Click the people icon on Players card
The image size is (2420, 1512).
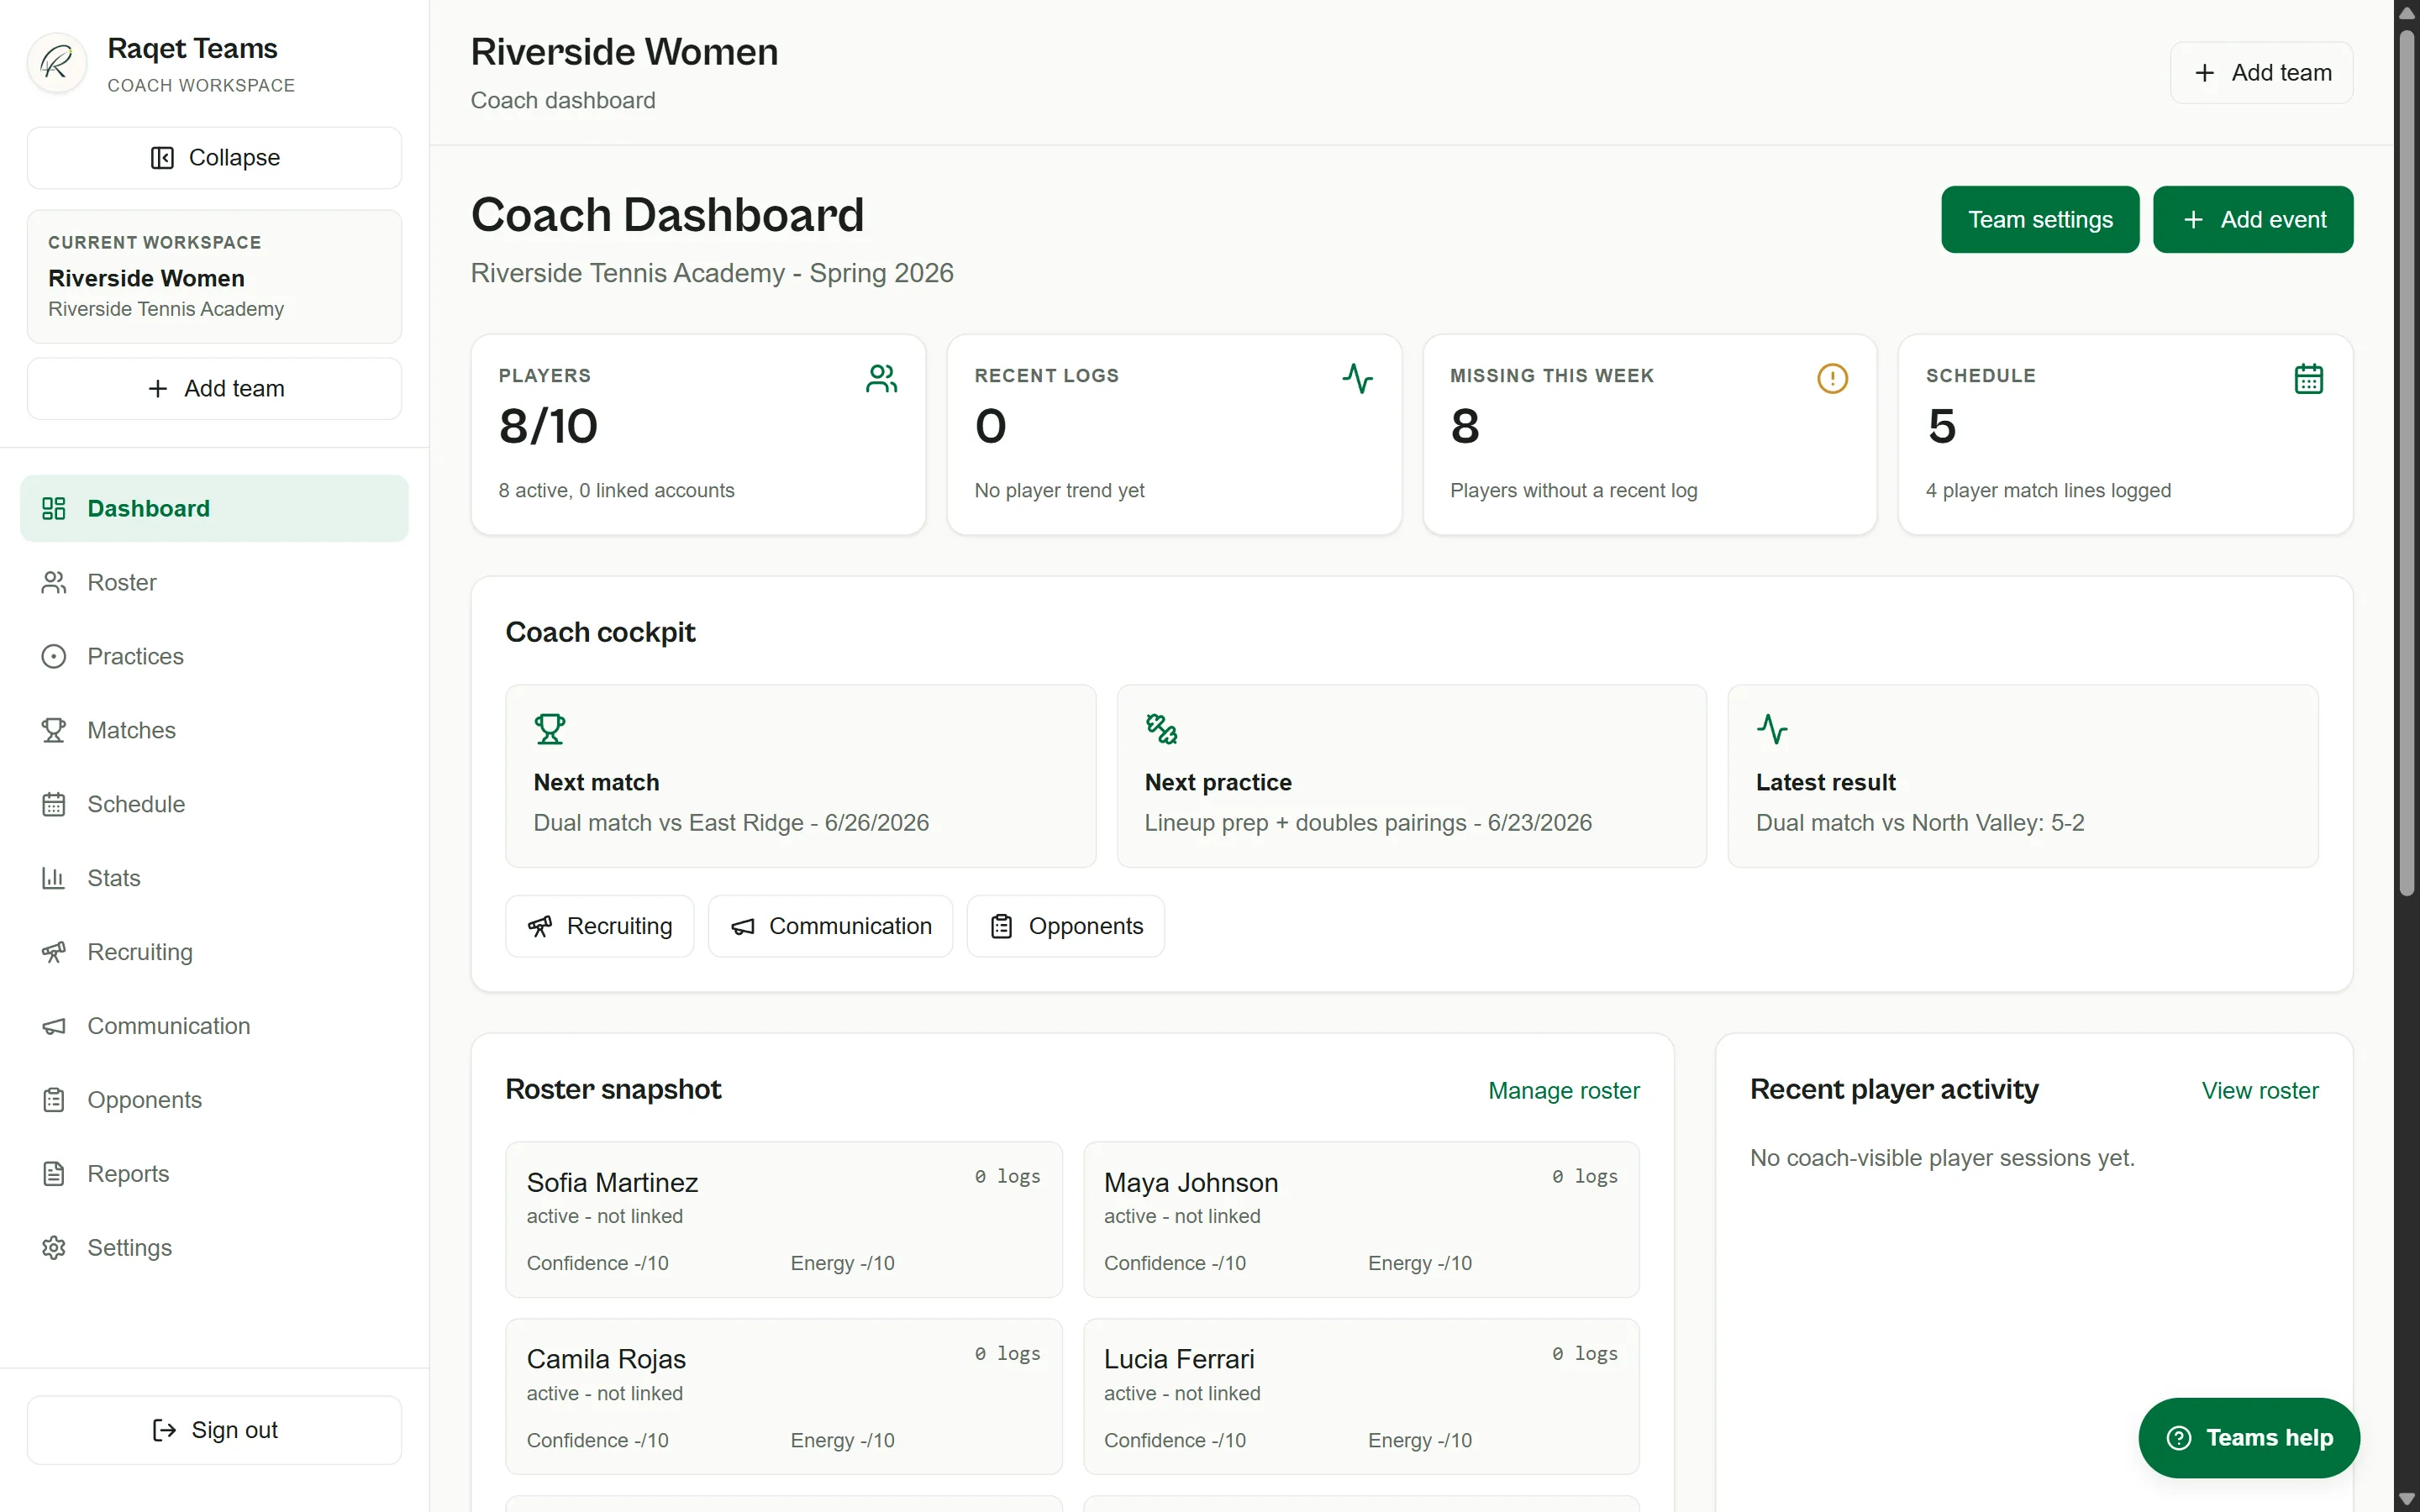pyautogui.click(x=881, y=379)
